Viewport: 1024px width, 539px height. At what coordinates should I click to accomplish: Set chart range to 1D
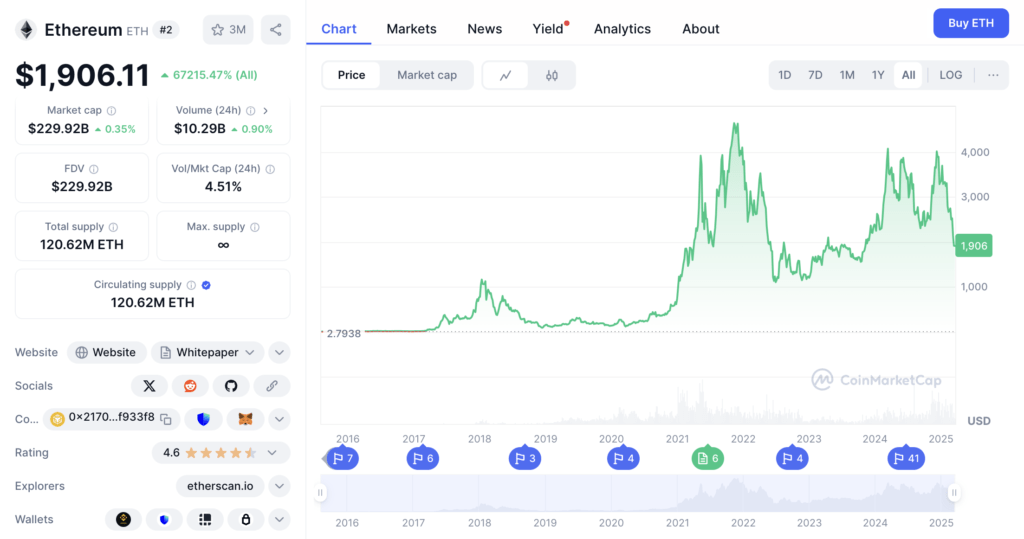[784, 75]
